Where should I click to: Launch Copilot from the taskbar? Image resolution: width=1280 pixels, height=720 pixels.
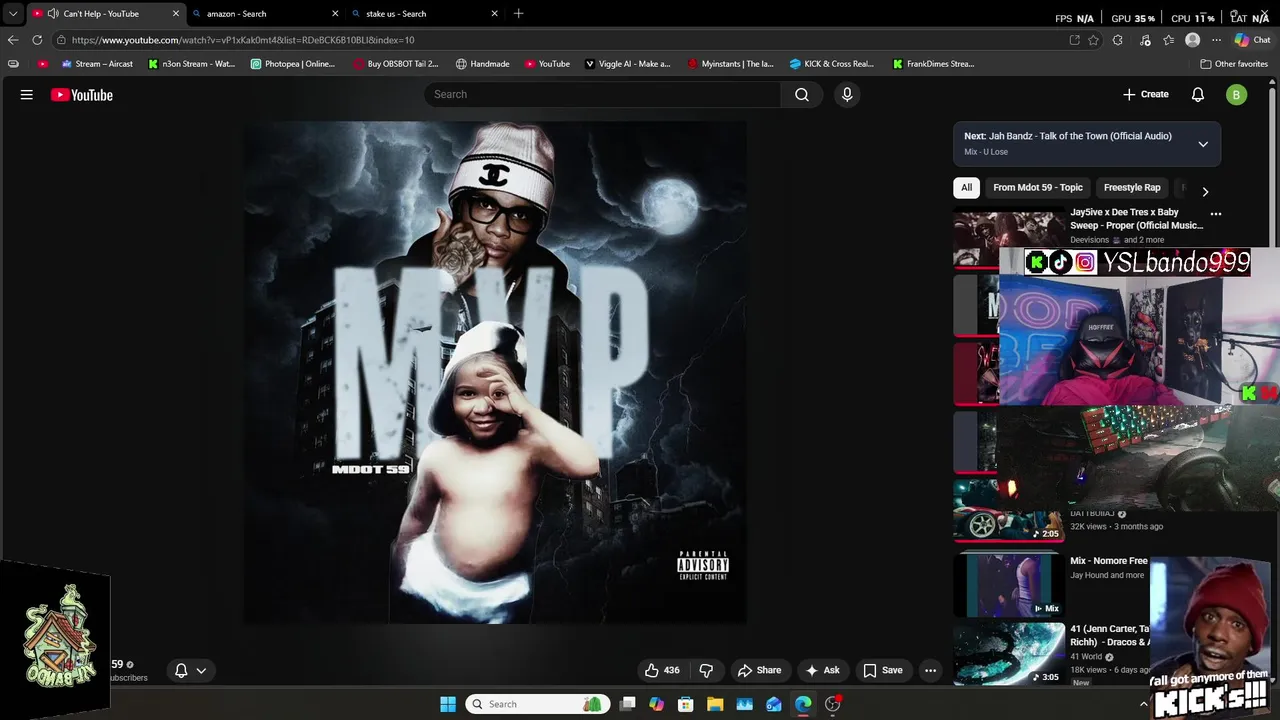656,704
